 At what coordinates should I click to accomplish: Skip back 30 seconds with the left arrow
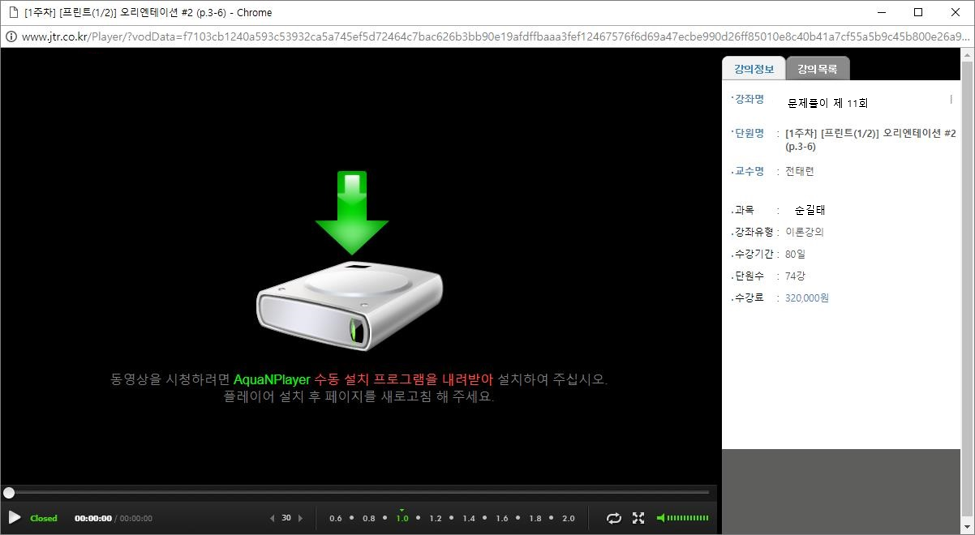272,518
